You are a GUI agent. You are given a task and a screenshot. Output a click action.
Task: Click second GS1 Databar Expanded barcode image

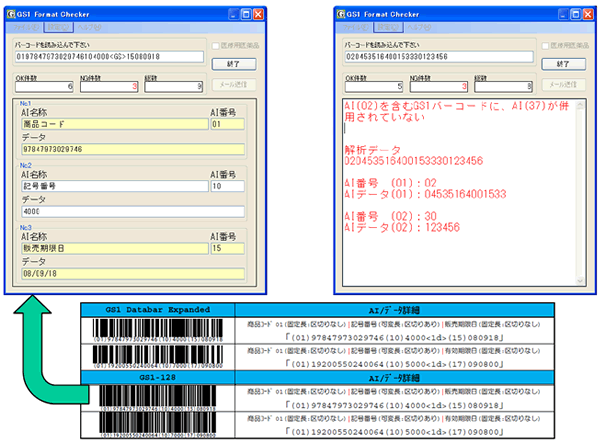click(x=158, y=357)
